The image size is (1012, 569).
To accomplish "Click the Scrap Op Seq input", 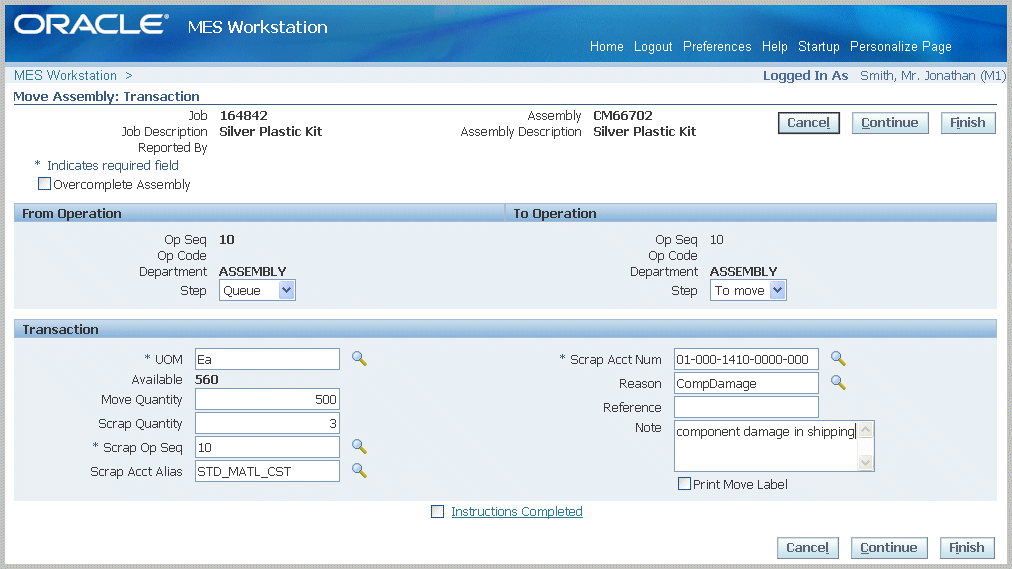I will [x=267, y=447].
